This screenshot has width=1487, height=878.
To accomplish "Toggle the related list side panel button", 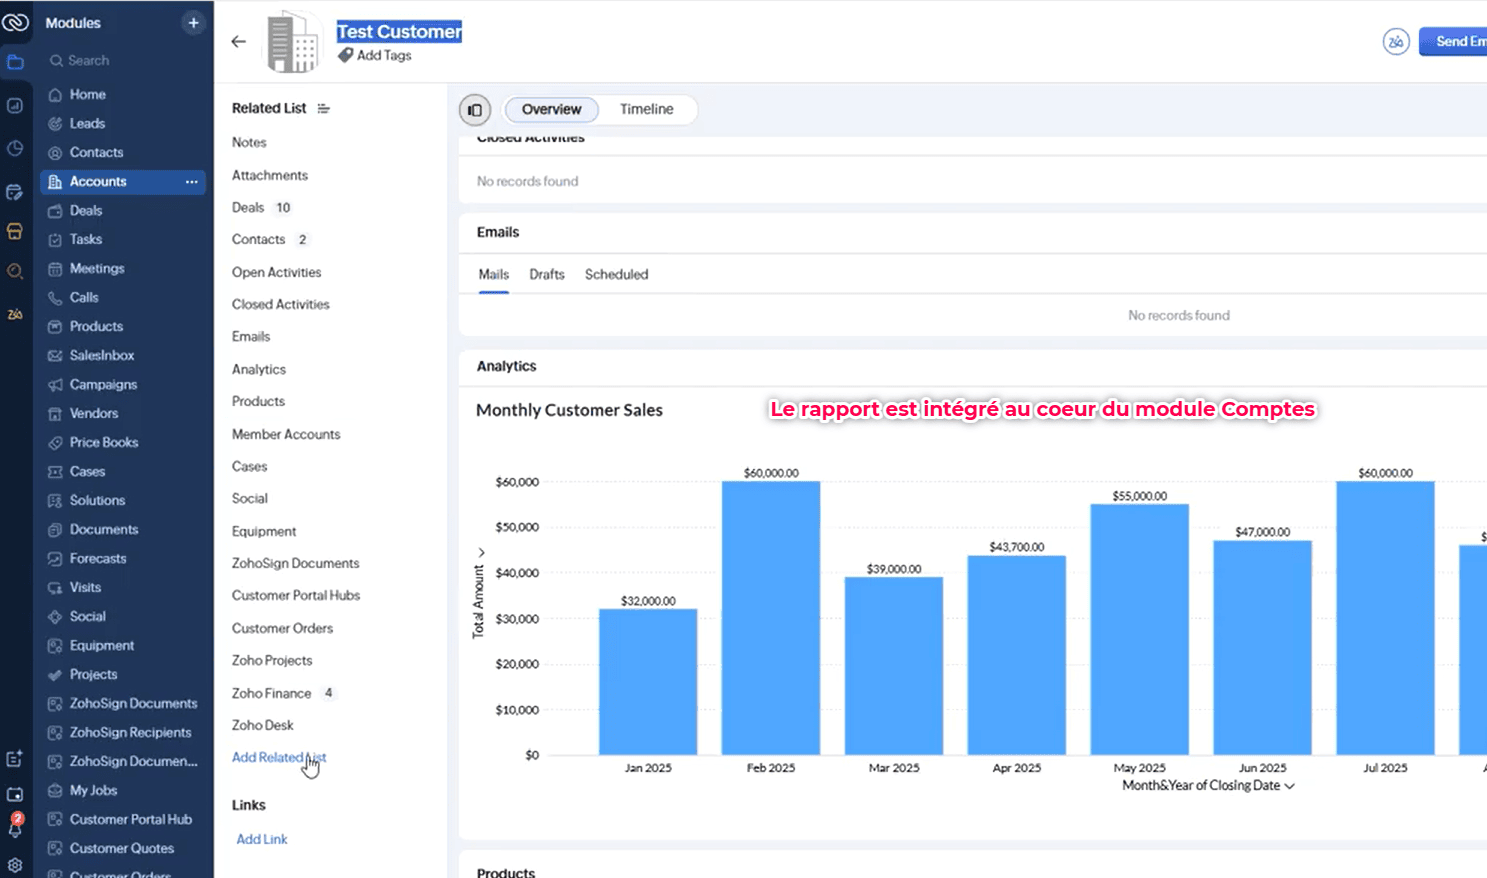I will coord(475,110).
